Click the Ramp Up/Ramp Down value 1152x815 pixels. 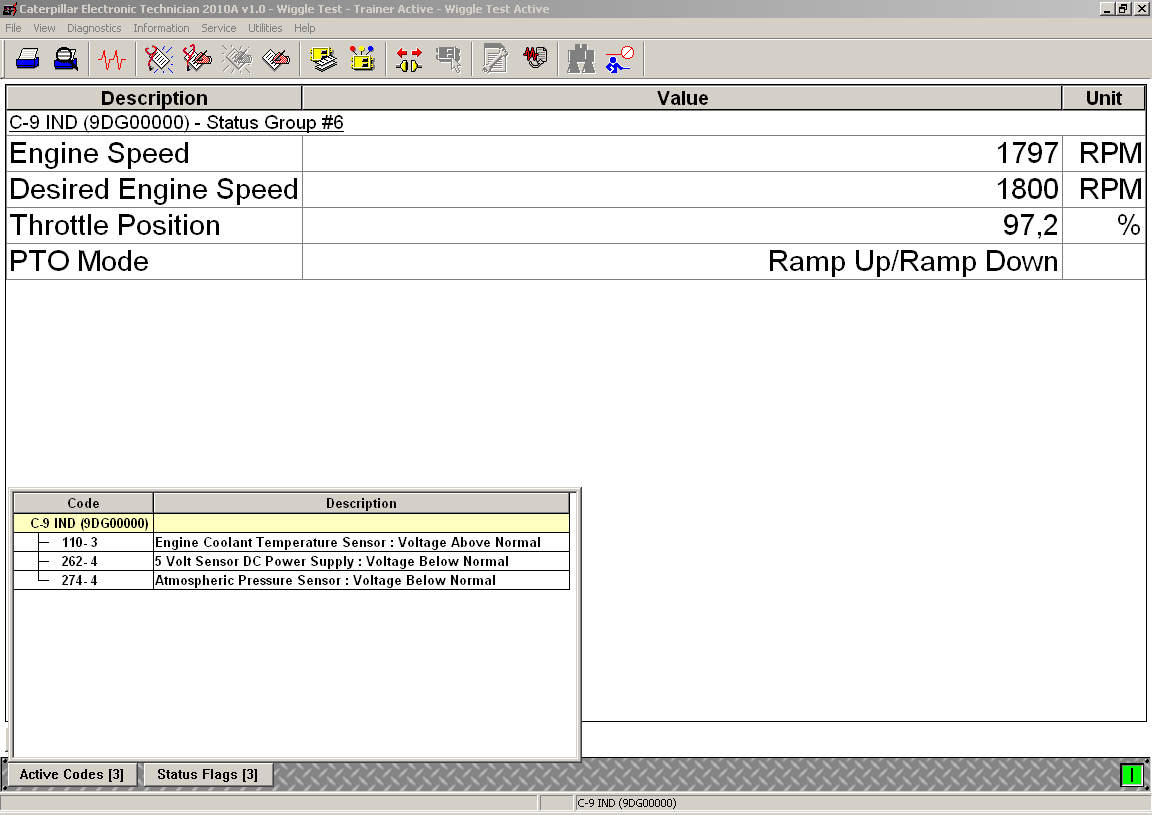913,262
